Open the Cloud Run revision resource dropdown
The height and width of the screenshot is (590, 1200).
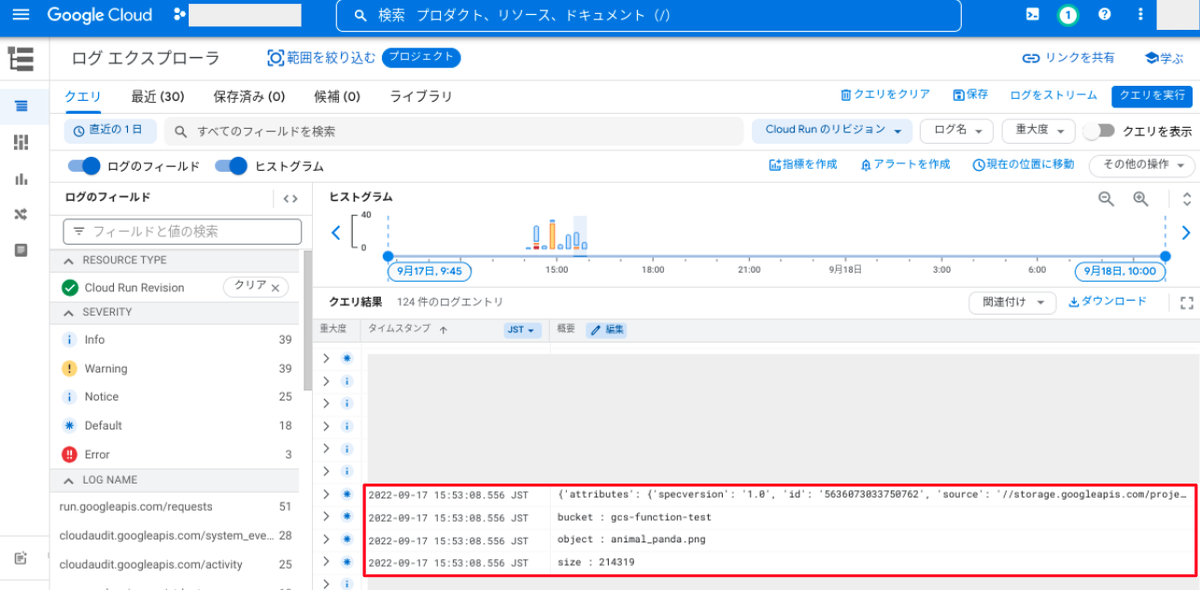[833, 130]
